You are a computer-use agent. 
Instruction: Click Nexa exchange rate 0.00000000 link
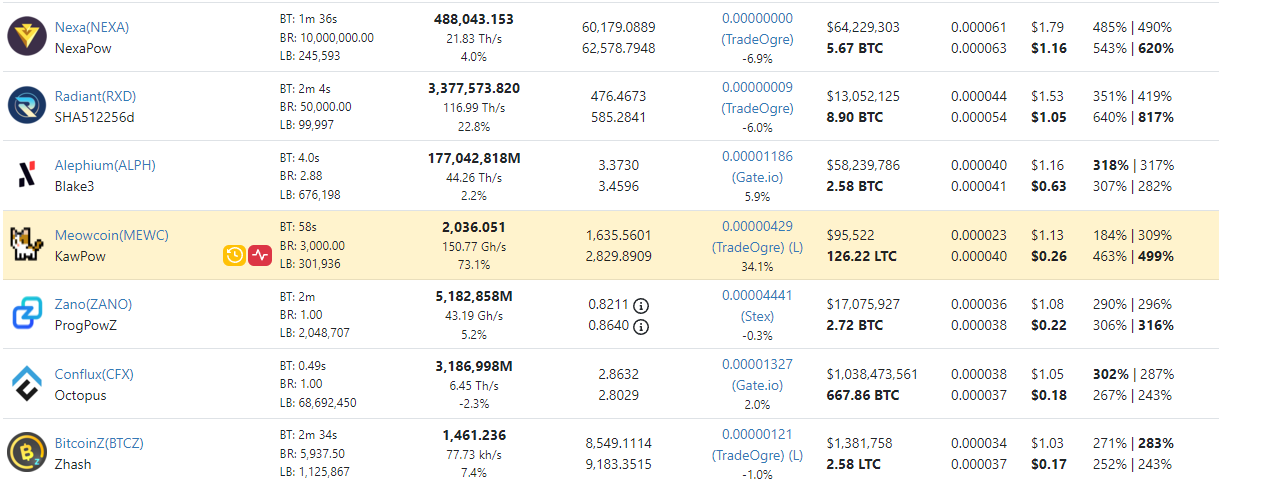tap(757, 18)
